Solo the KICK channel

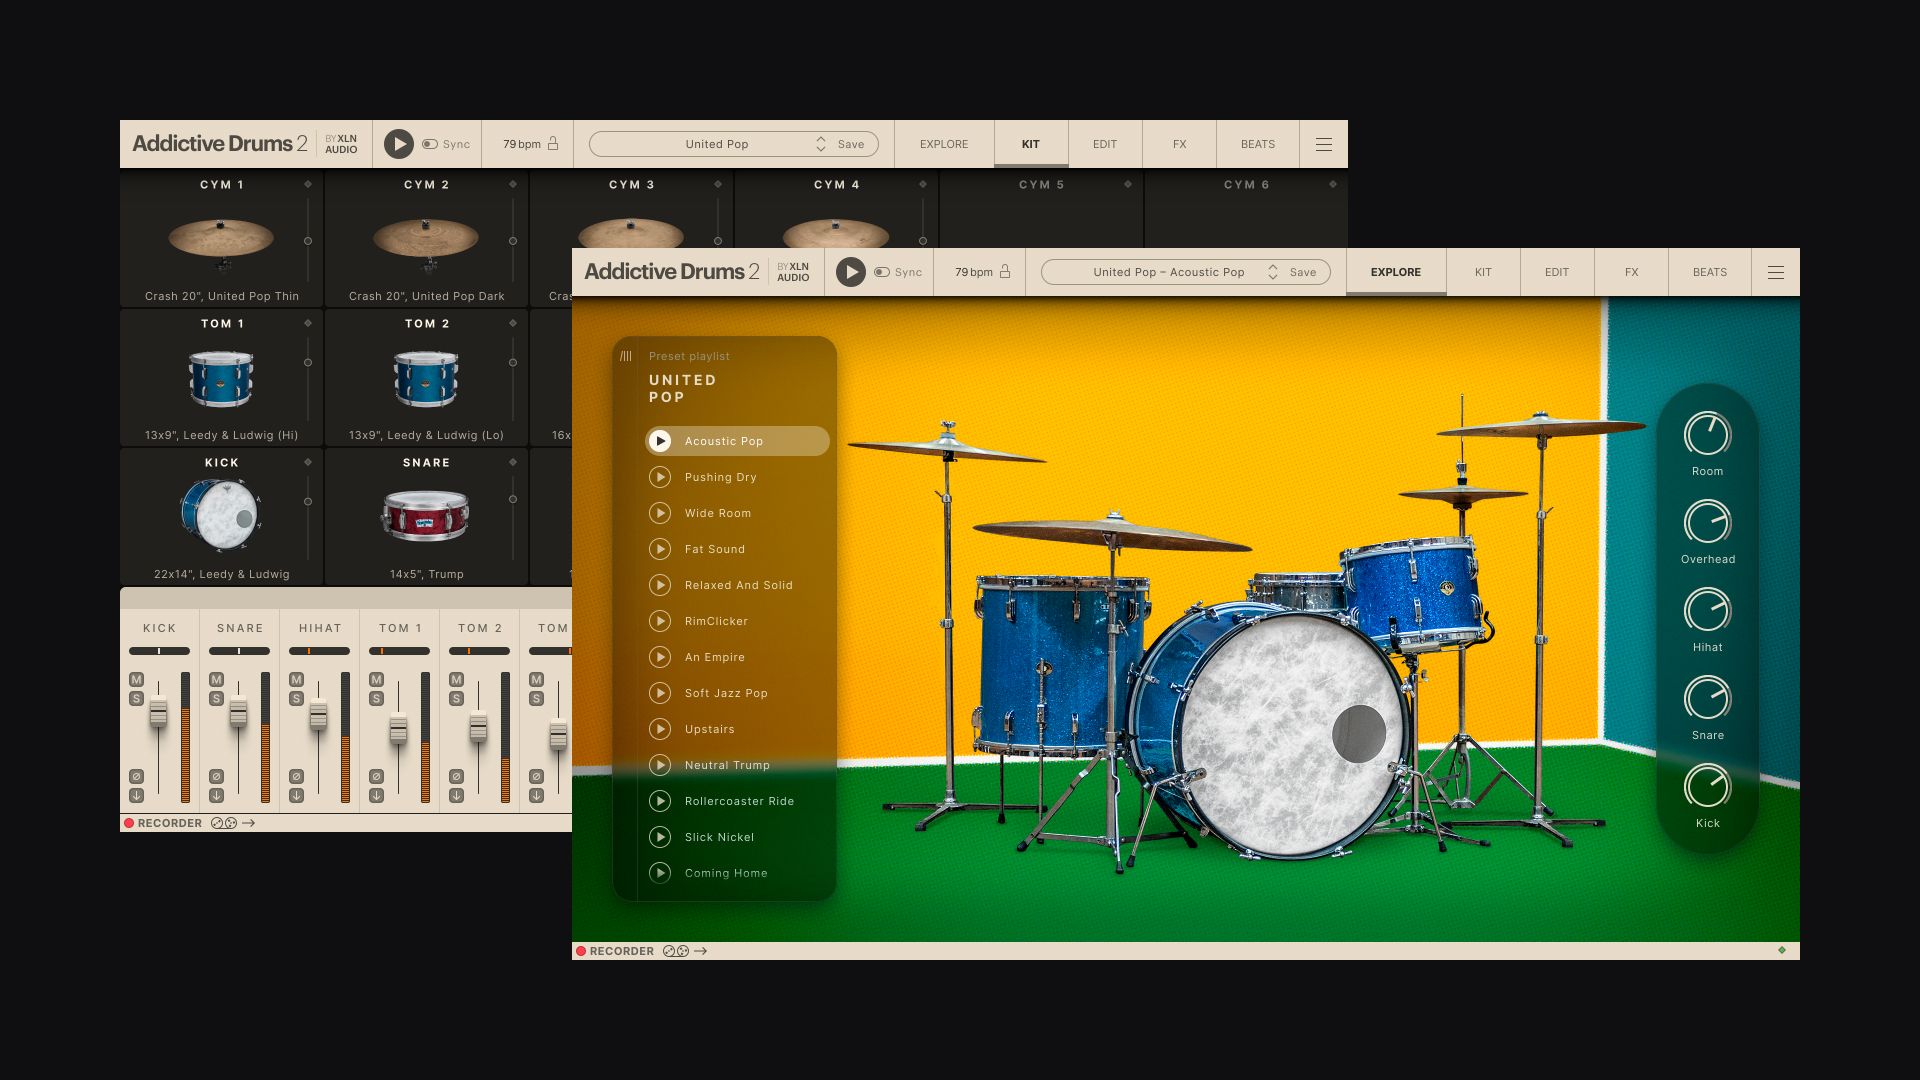click(136, 699)
